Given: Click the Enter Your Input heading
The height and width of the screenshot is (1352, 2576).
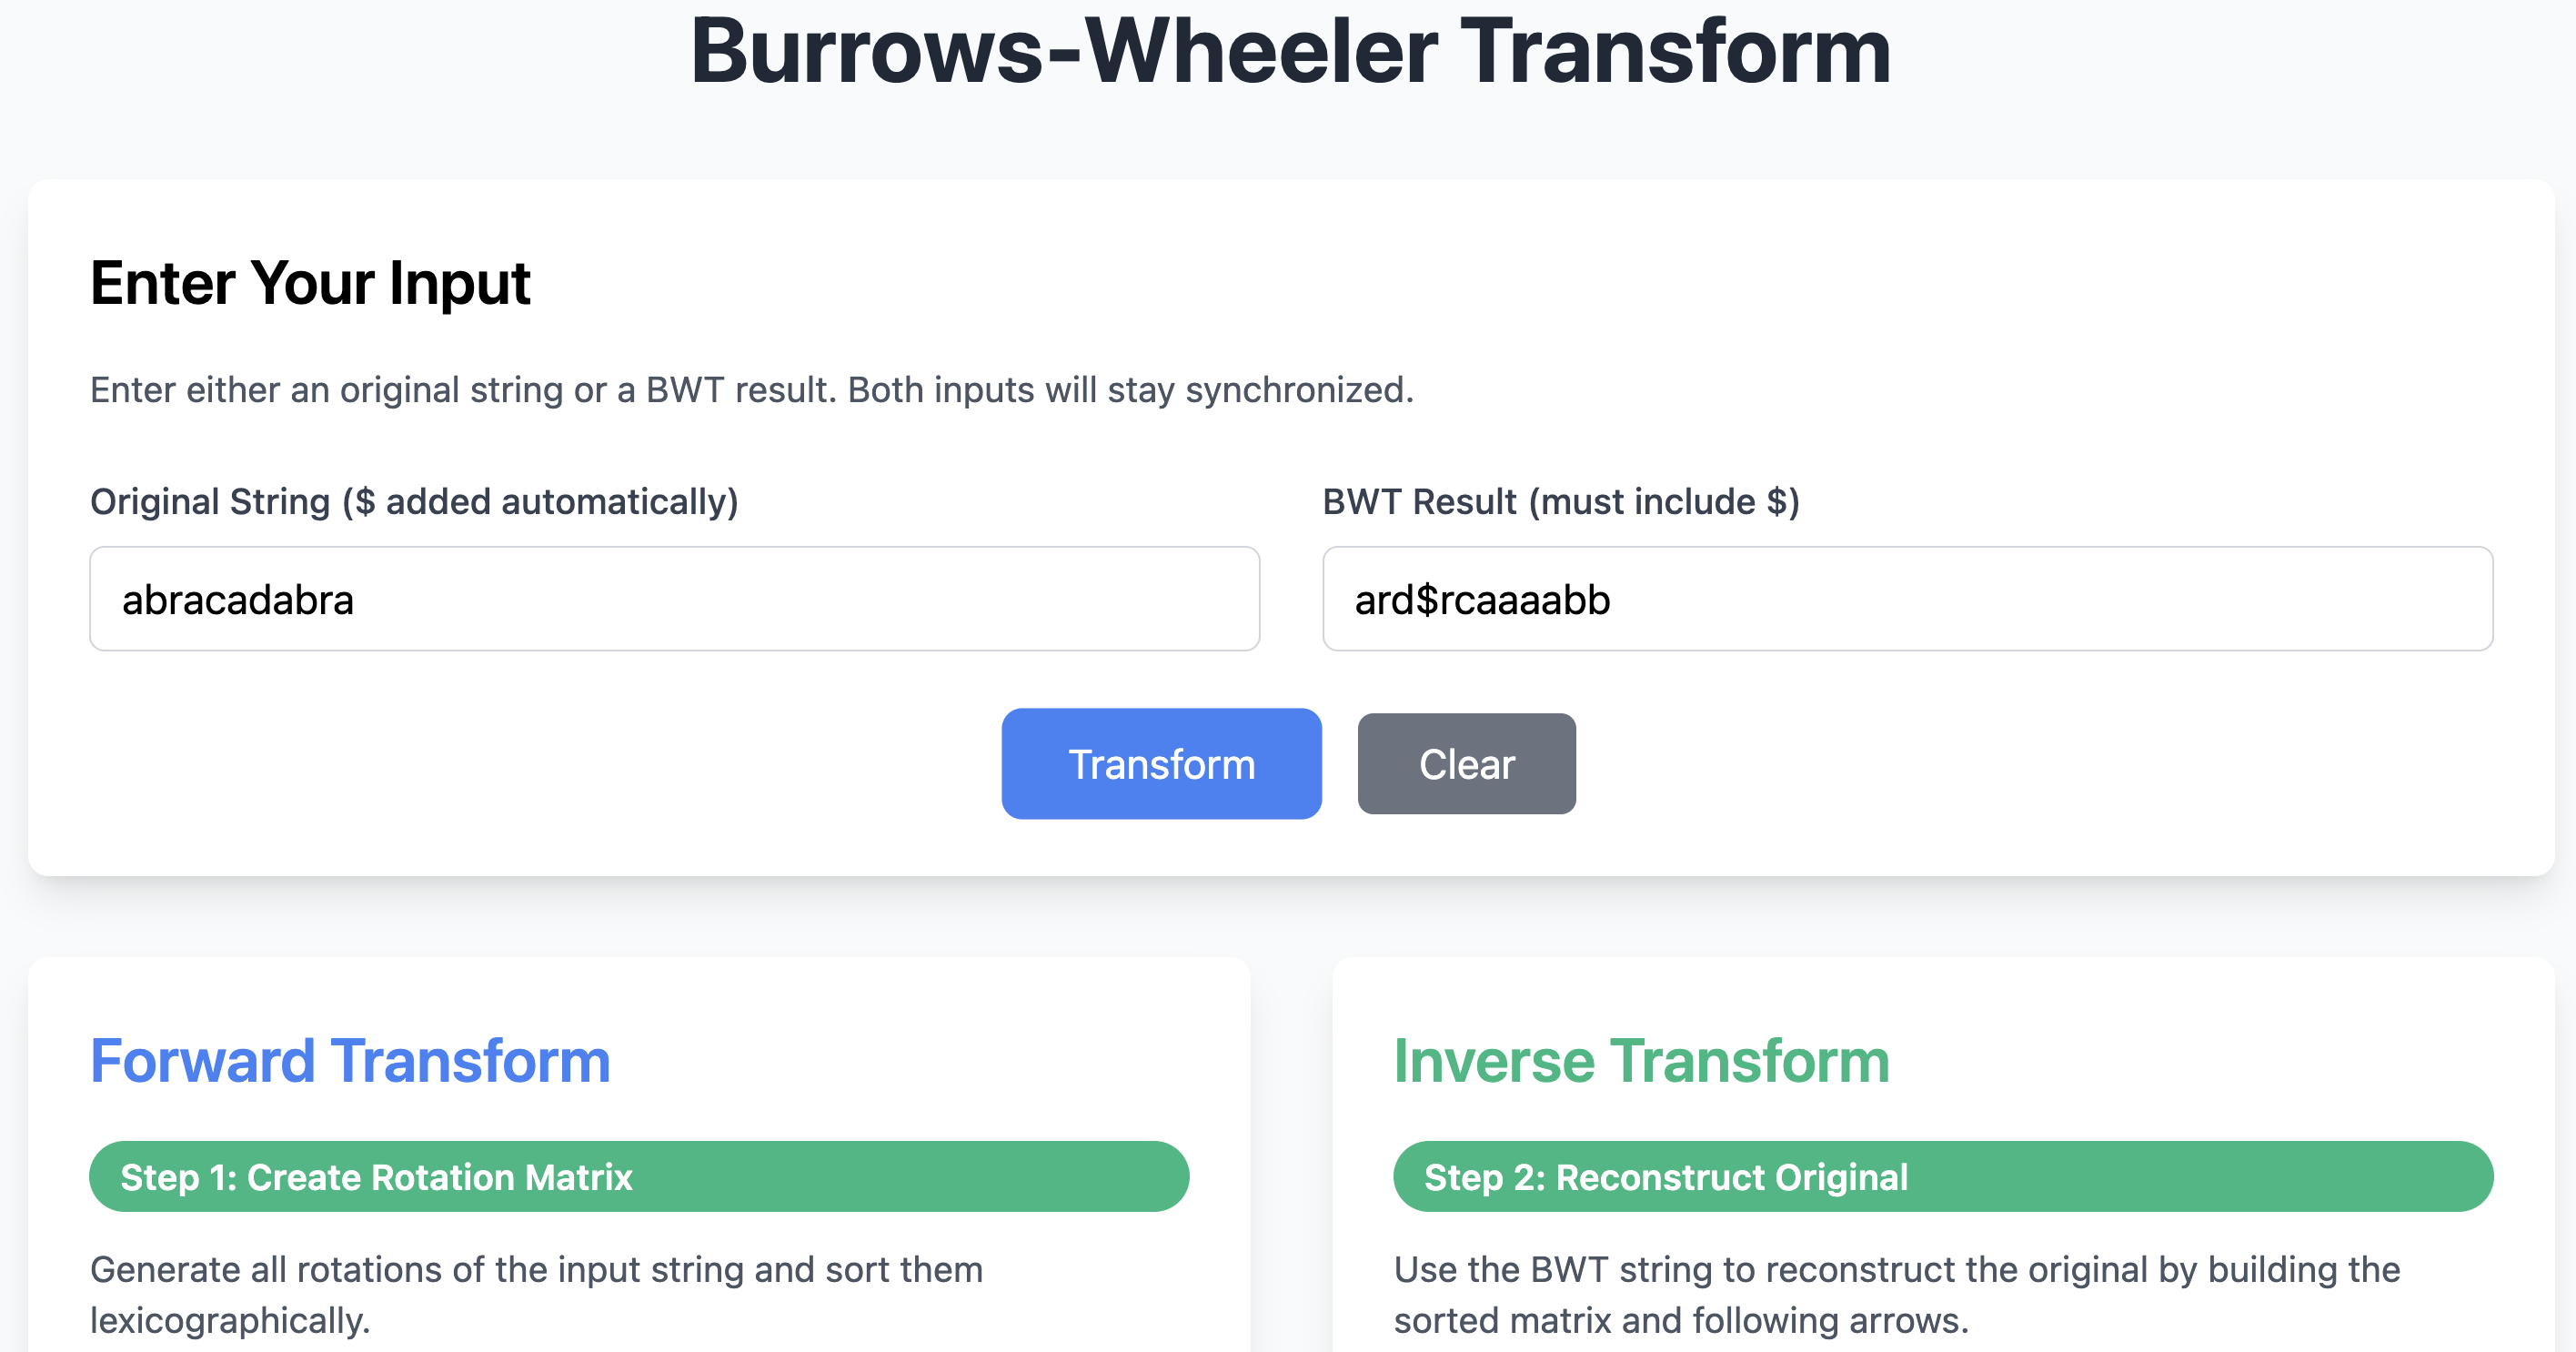Looking at the screenshot, I should (310, 283).
